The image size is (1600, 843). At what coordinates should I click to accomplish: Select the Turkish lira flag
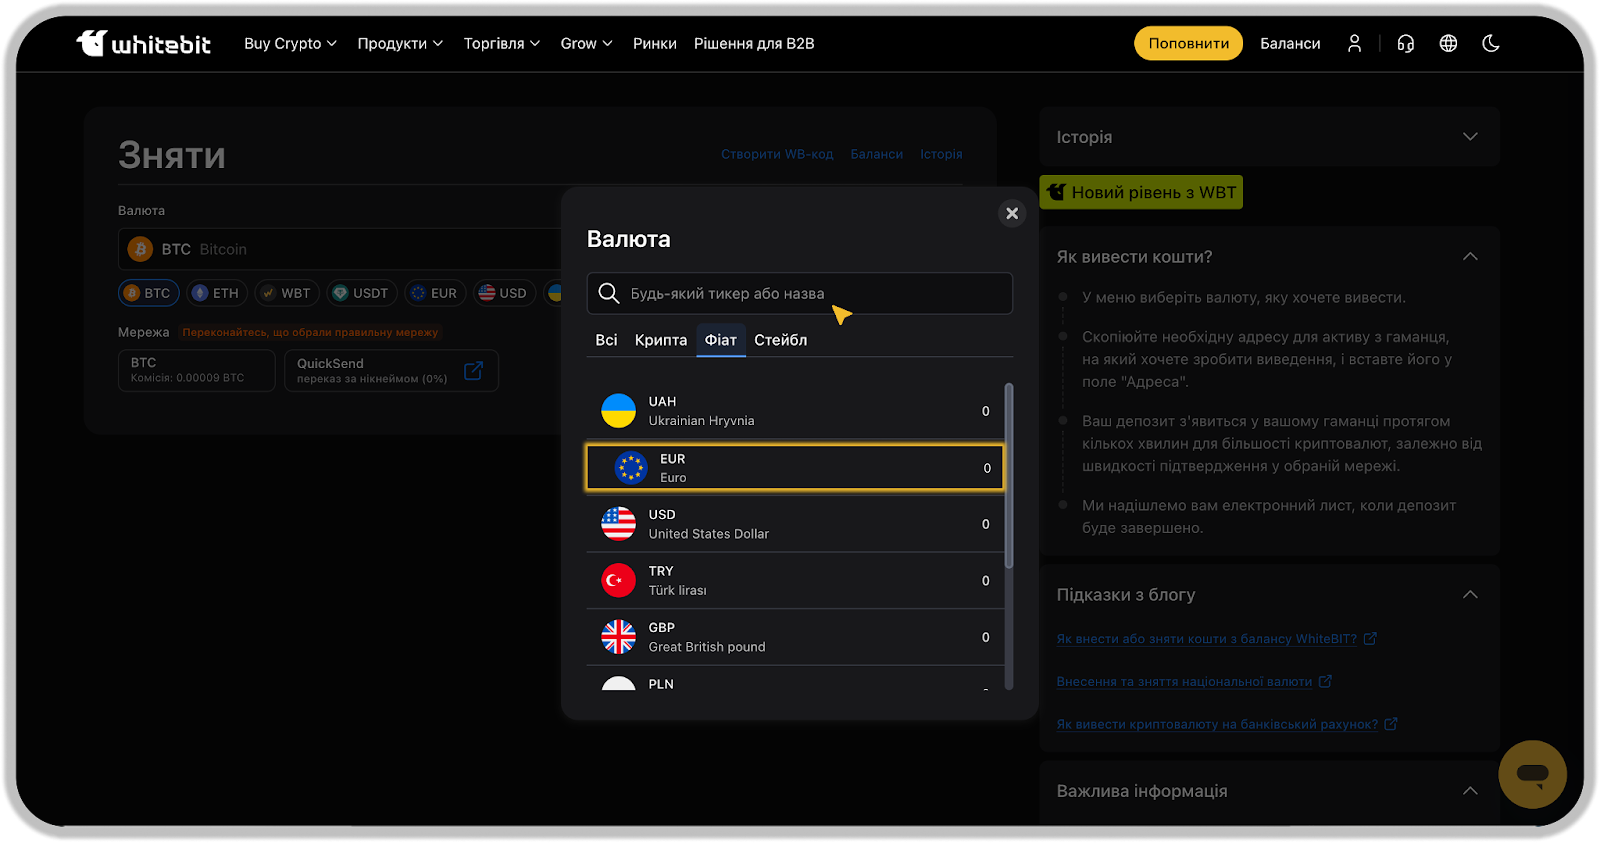tap(618, 580)
